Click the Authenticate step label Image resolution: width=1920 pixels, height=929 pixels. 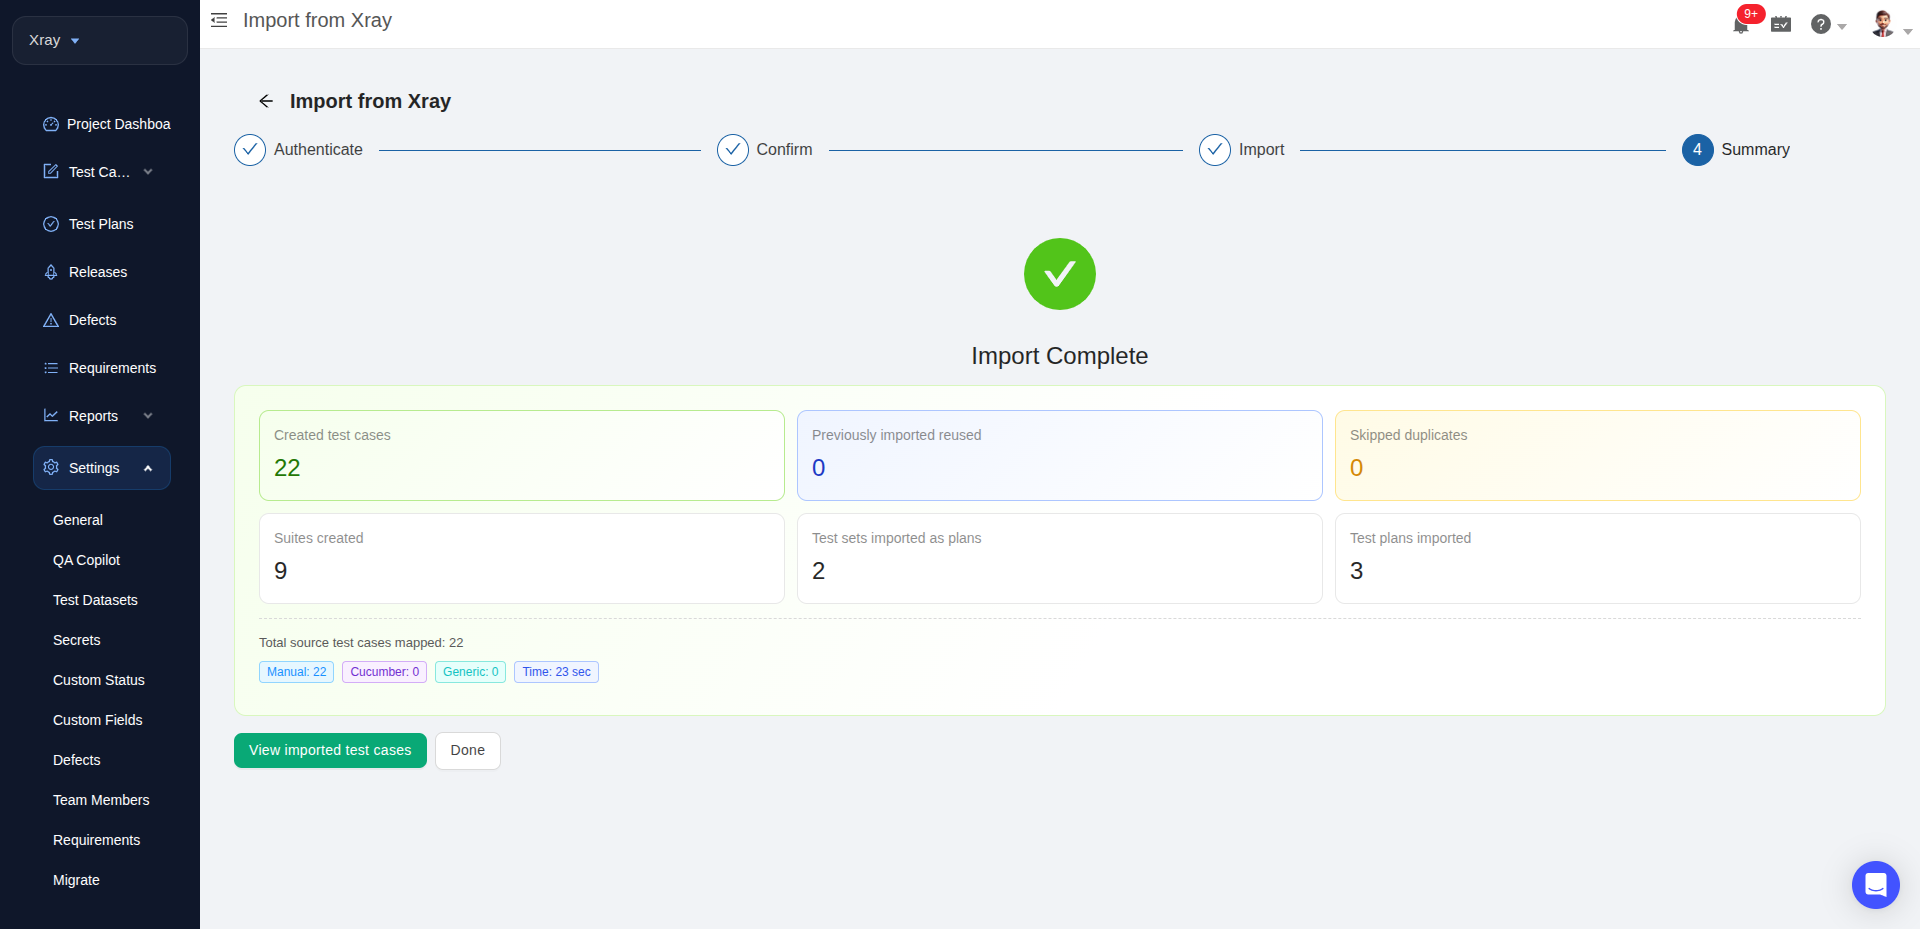click(318, 149)
